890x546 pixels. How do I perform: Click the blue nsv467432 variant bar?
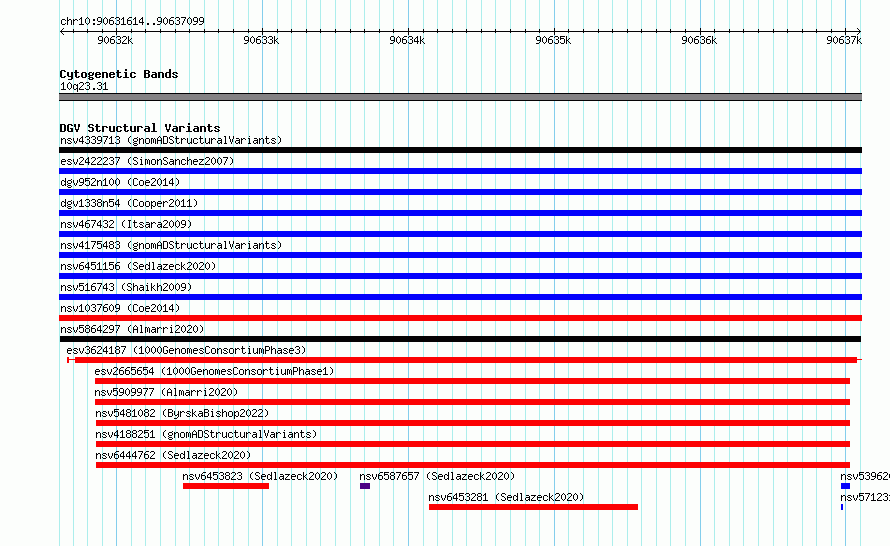pos(460,234)
